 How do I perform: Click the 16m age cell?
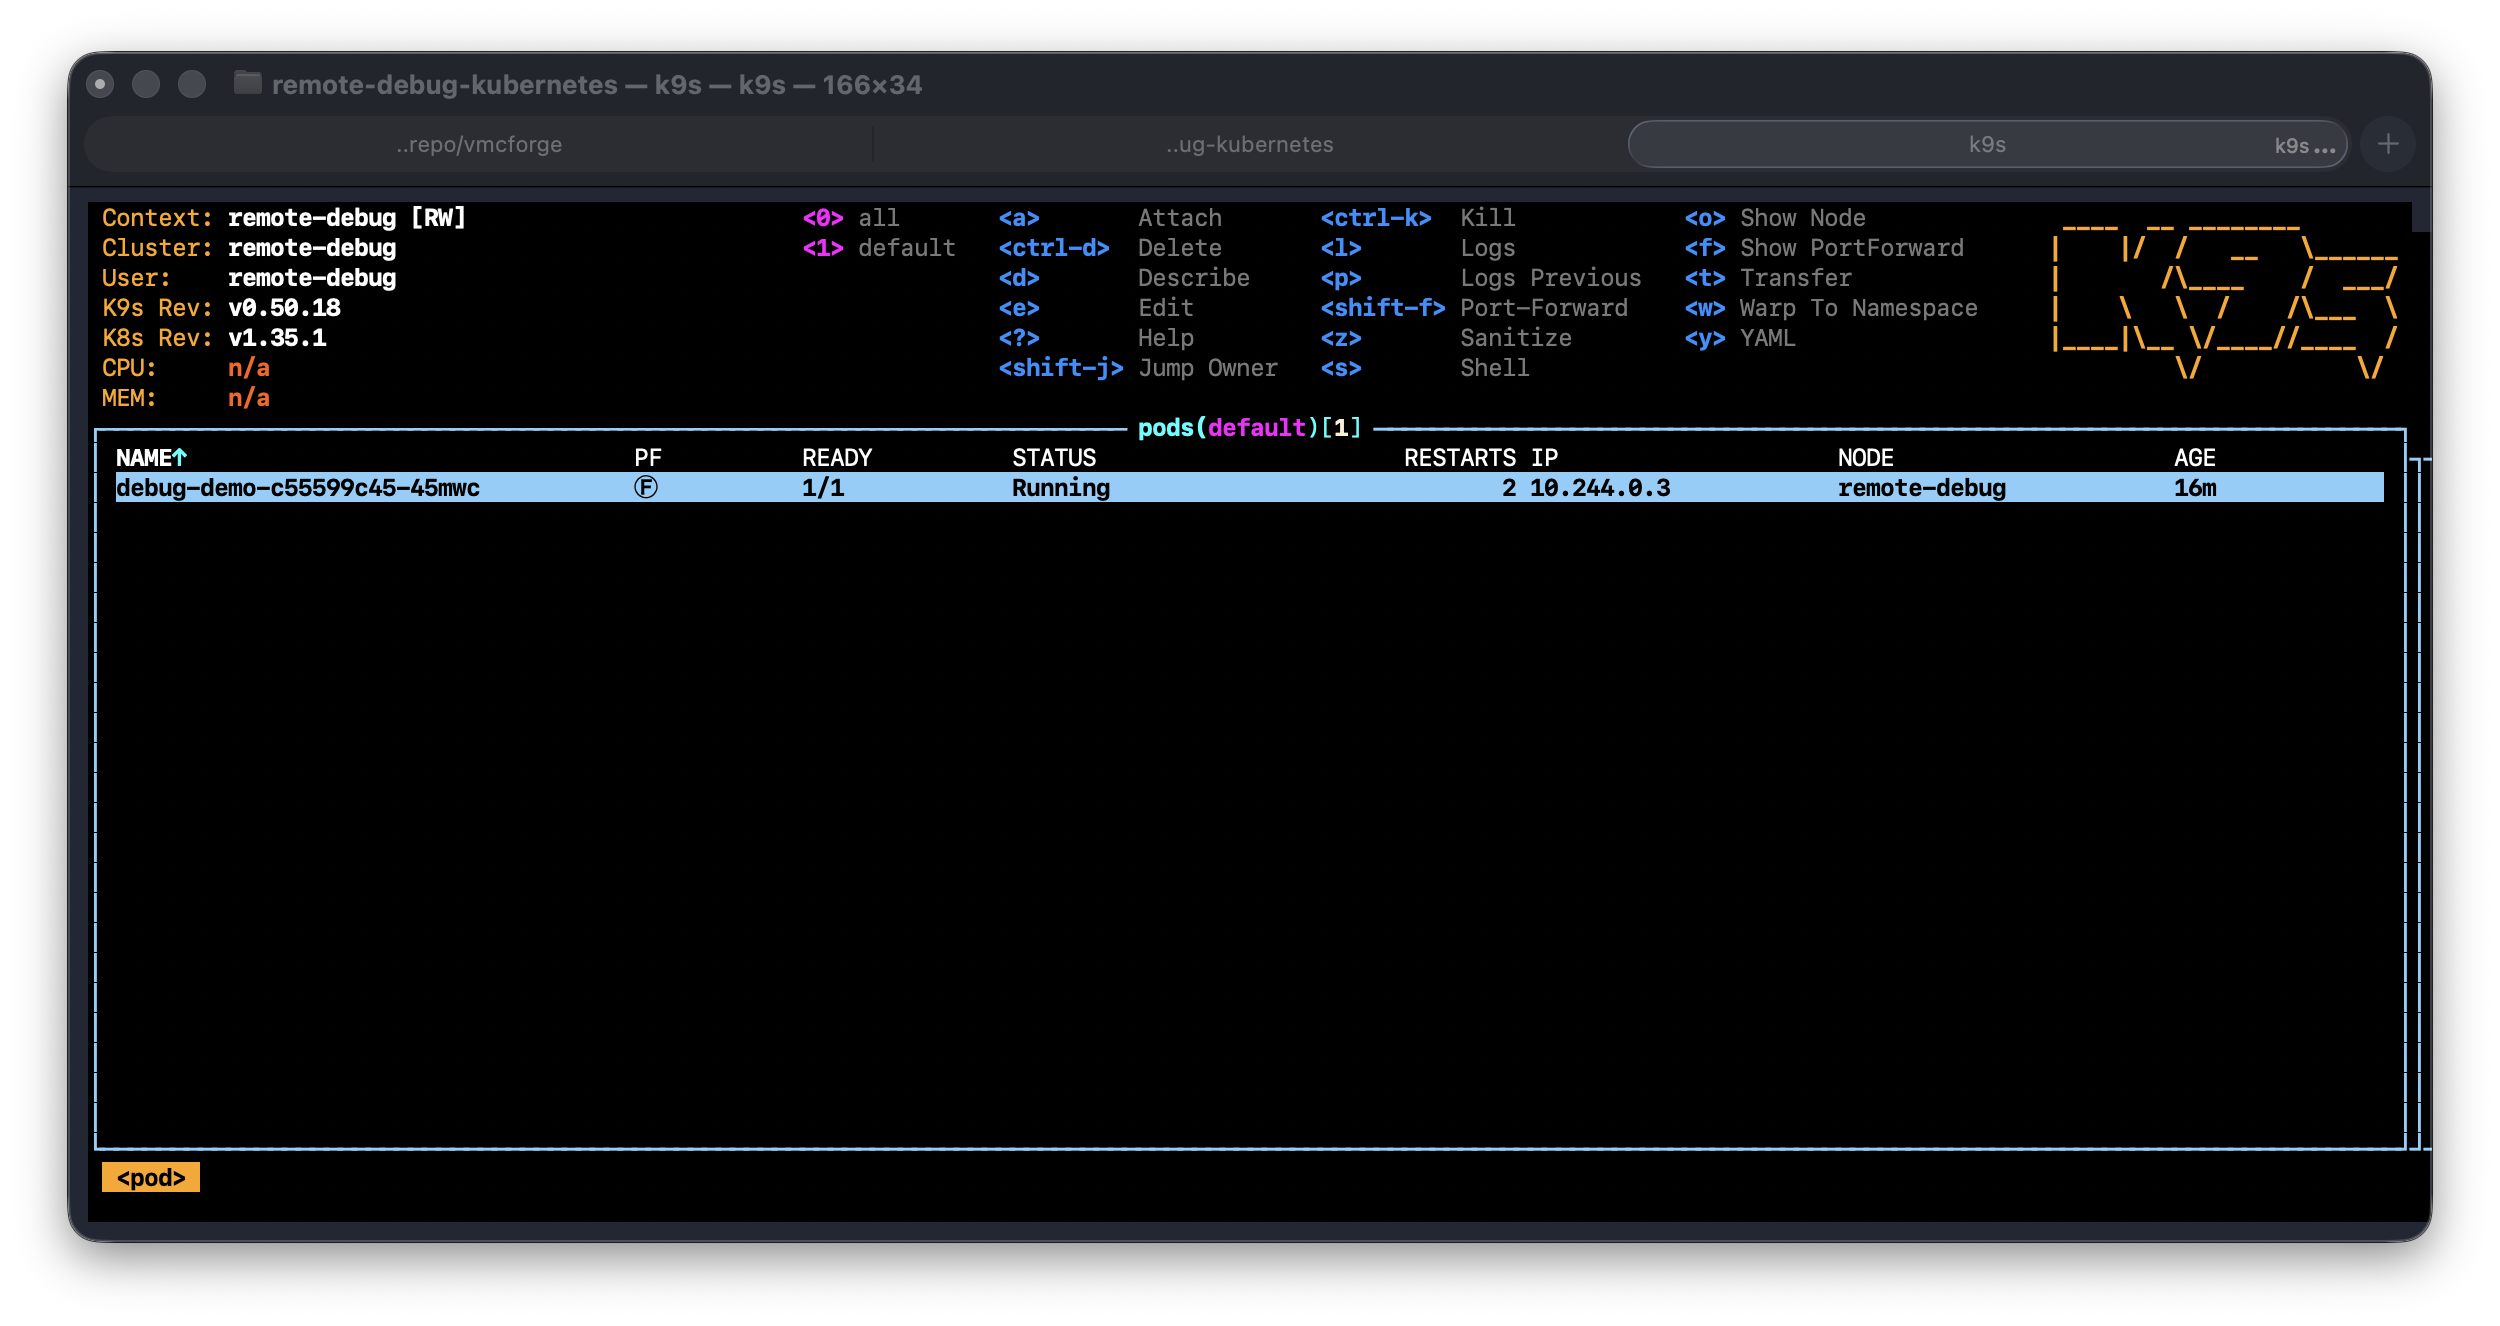pyautogui.click(x=2195, y=488)
